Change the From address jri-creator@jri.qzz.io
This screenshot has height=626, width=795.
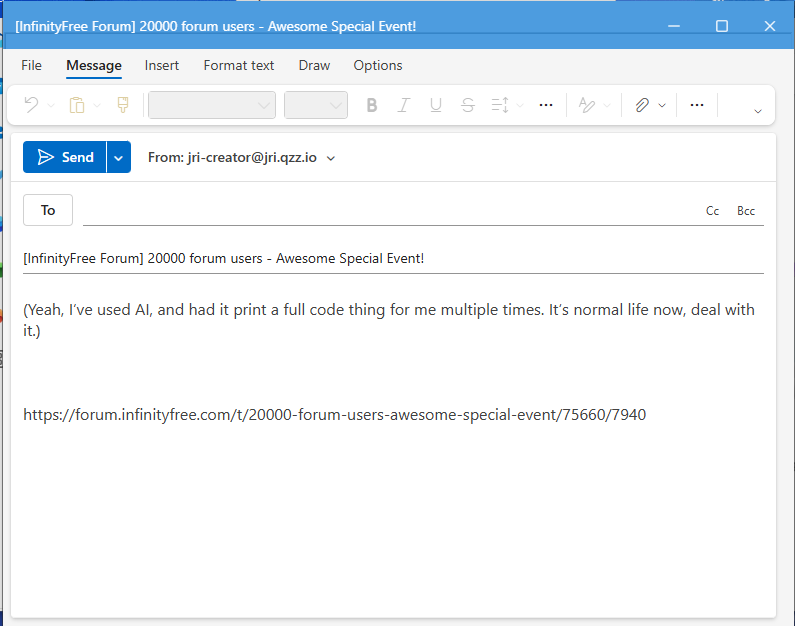click(241, 158)
